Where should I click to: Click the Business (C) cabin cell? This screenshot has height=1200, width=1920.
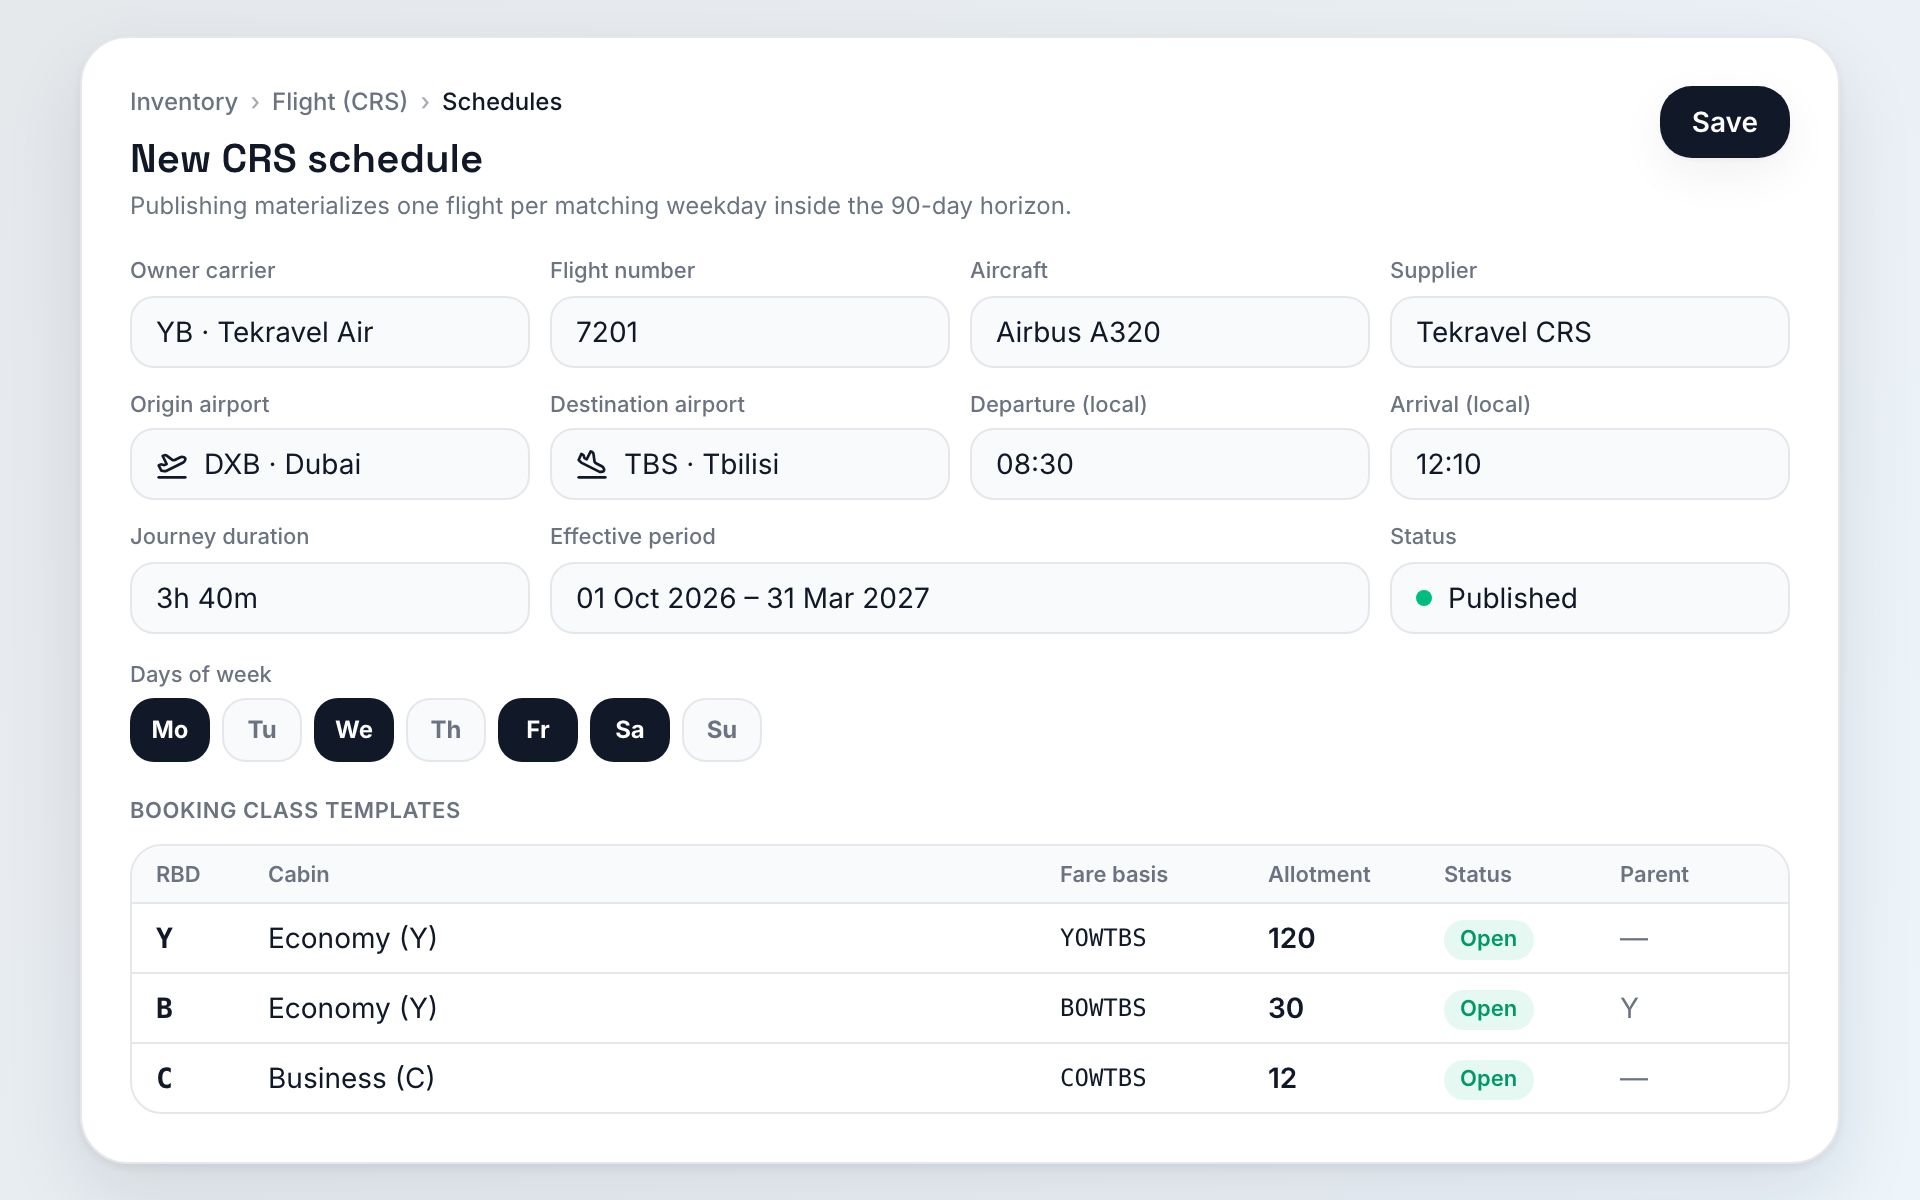tap(351, 1078)
